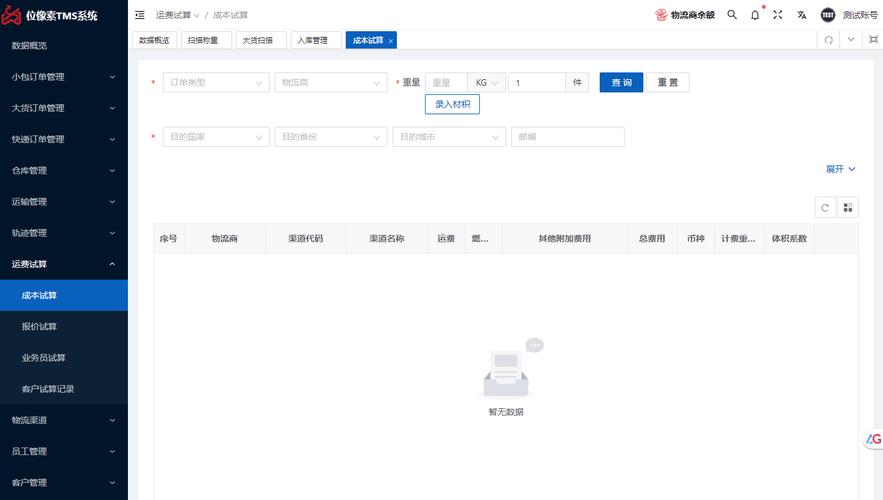The height and width of the screenshot is (500, 883).
Task: Open table column settings icon
Action: pyautogui.click(x=848, y=208)
